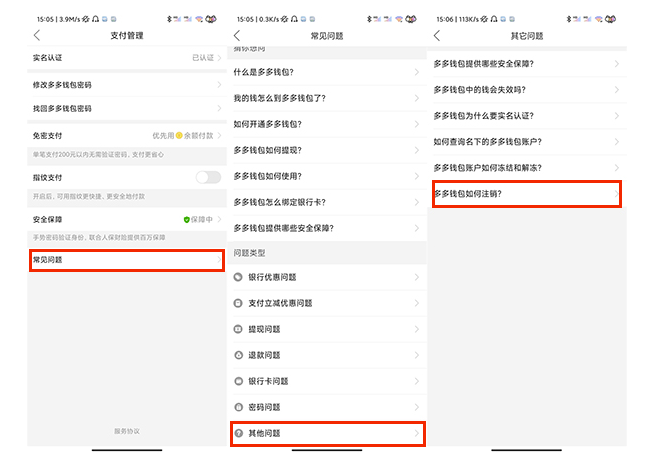Click 提现问题 category label
The width and height of the screenshot is (649, 465).
point(264,330)
